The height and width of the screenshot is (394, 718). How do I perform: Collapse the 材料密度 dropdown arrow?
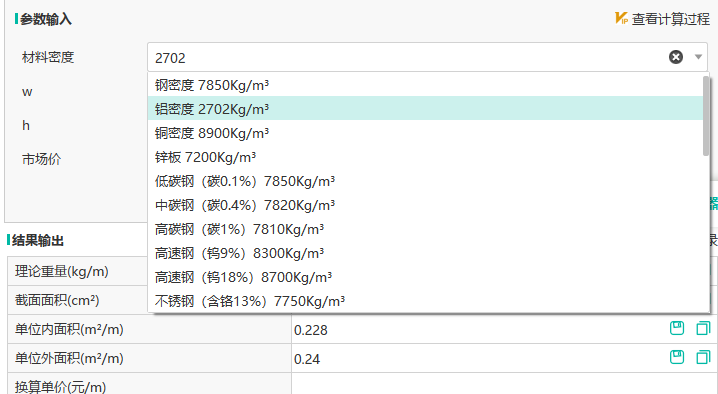(x=698, y=57)
